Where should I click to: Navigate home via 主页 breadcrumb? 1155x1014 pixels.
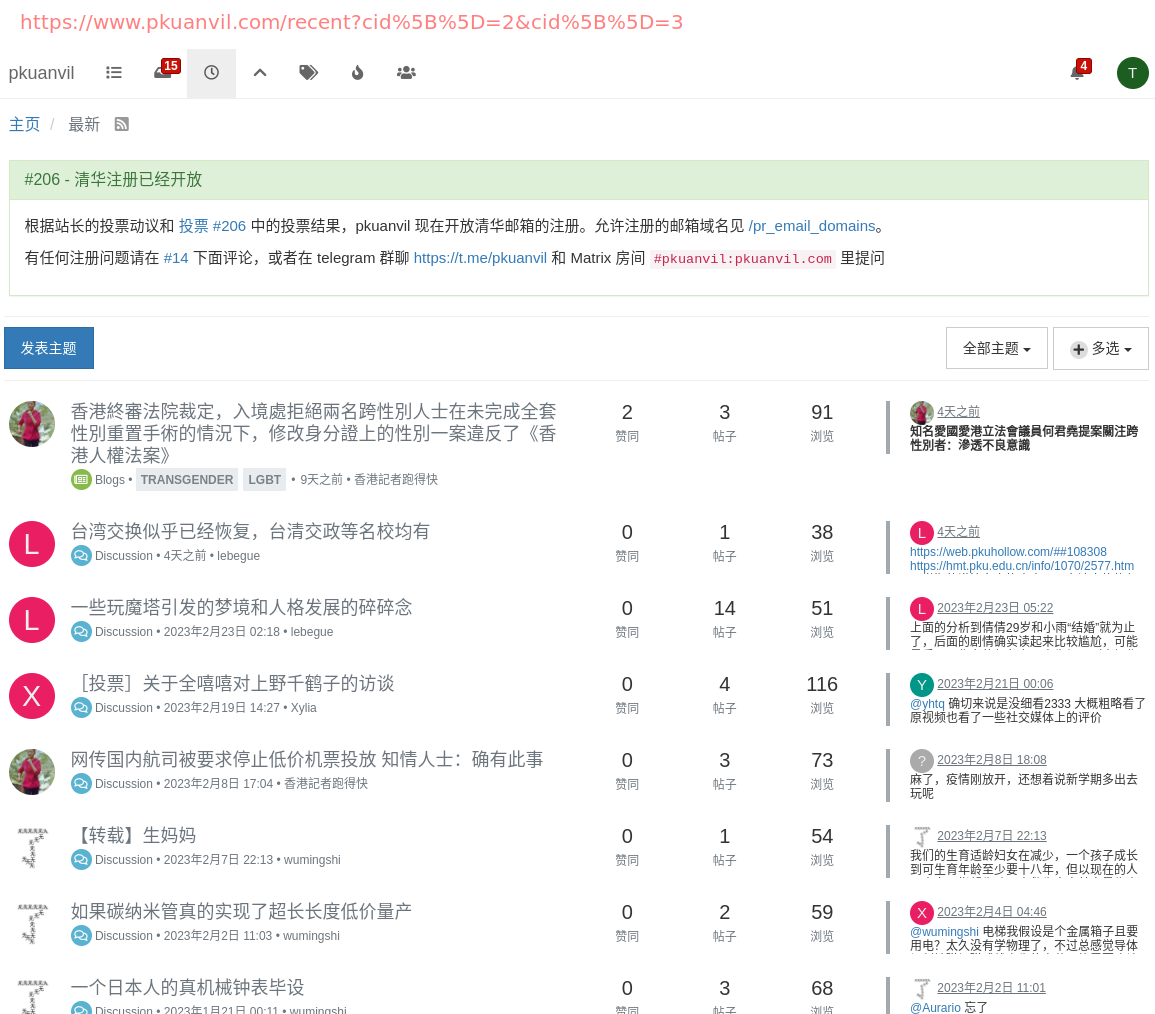(x=24, y=124)
